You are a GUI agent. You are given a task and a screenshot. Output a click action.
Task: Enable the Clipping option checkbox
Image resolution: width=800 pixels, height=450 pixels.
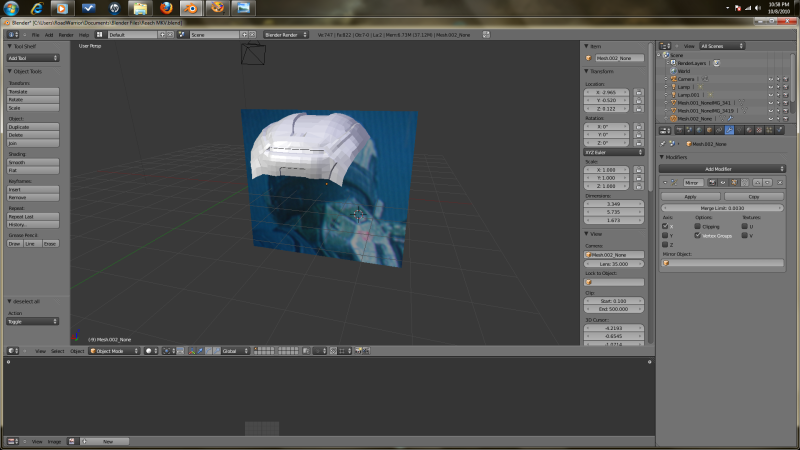(x=697, y=226)
